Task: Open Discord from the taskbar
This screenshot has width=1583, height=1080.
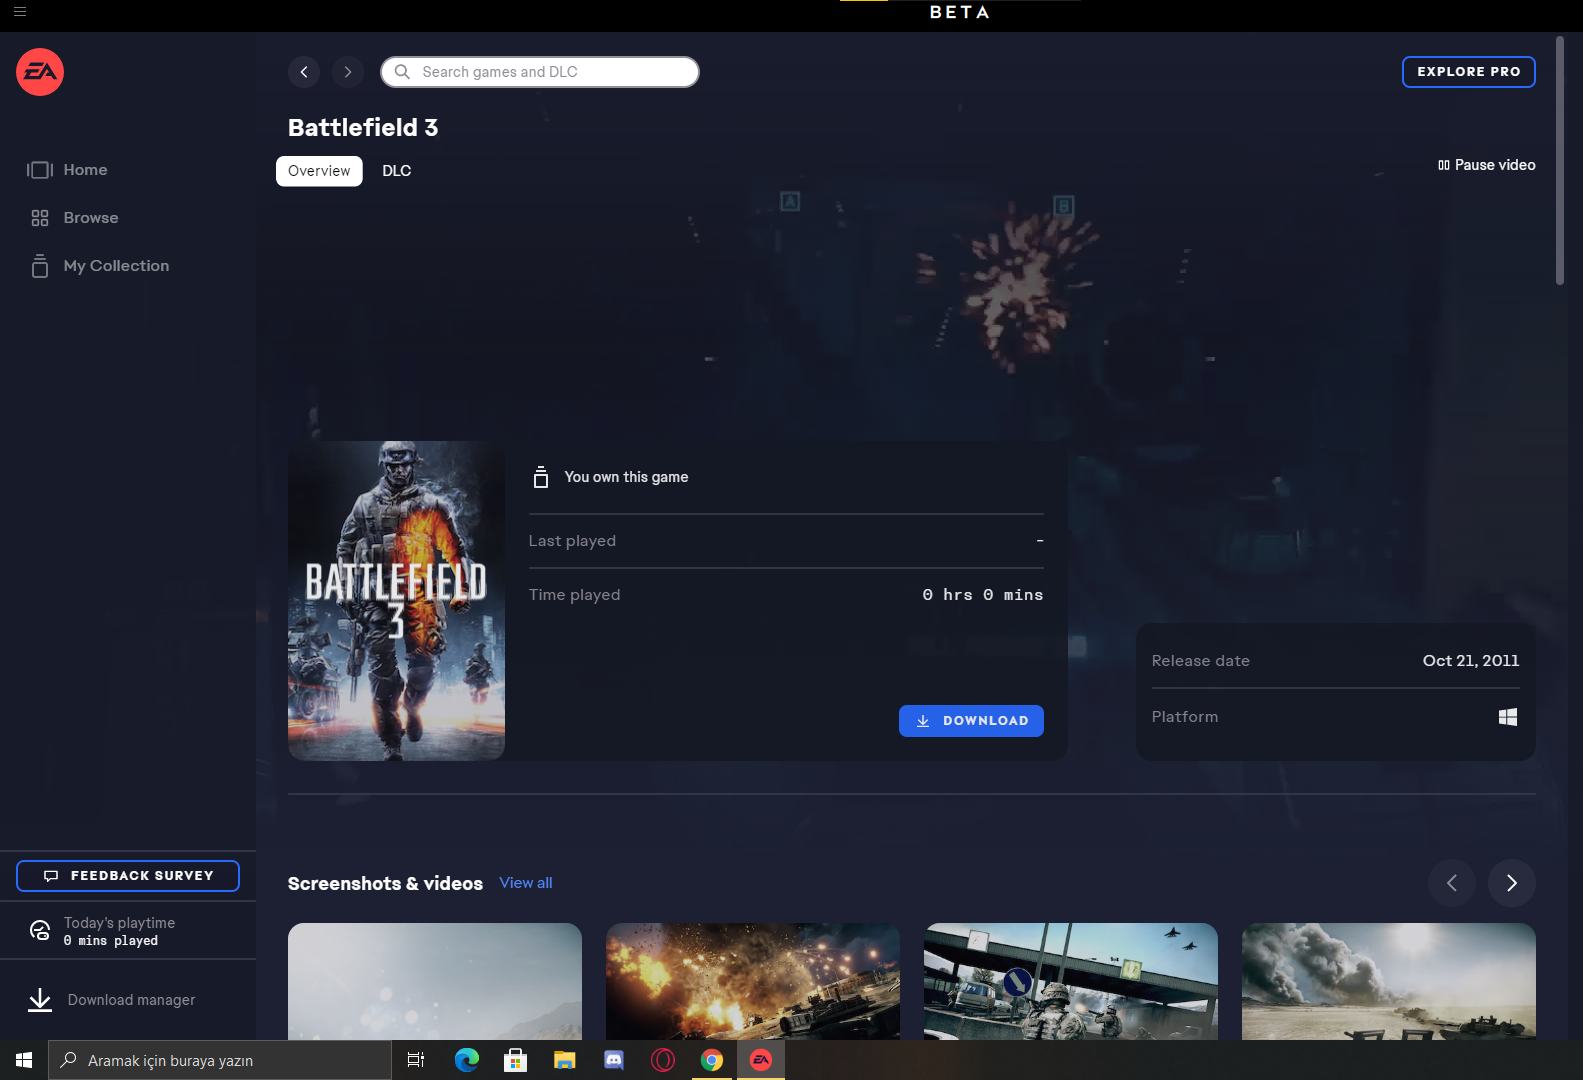Action: [614, 1060]
